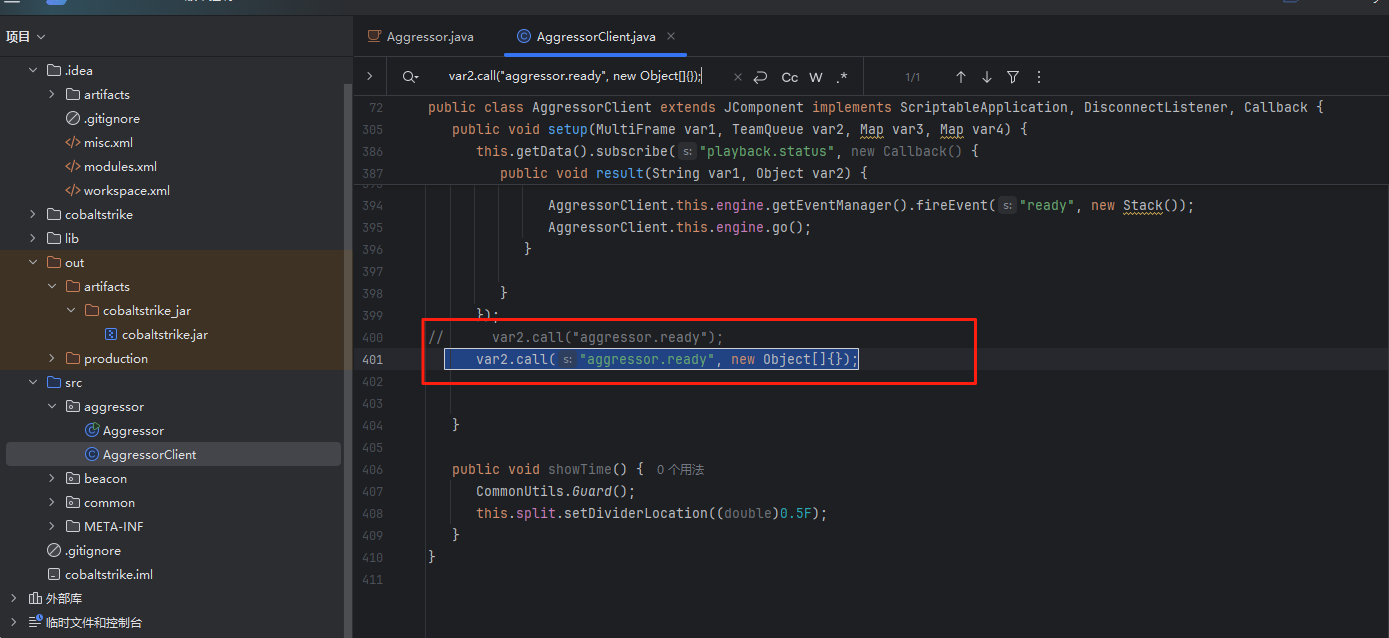Viewport: 1389px width, 638px height.
Task: Expand the cobaltstrike folder
Action: (x=32, y=214)
